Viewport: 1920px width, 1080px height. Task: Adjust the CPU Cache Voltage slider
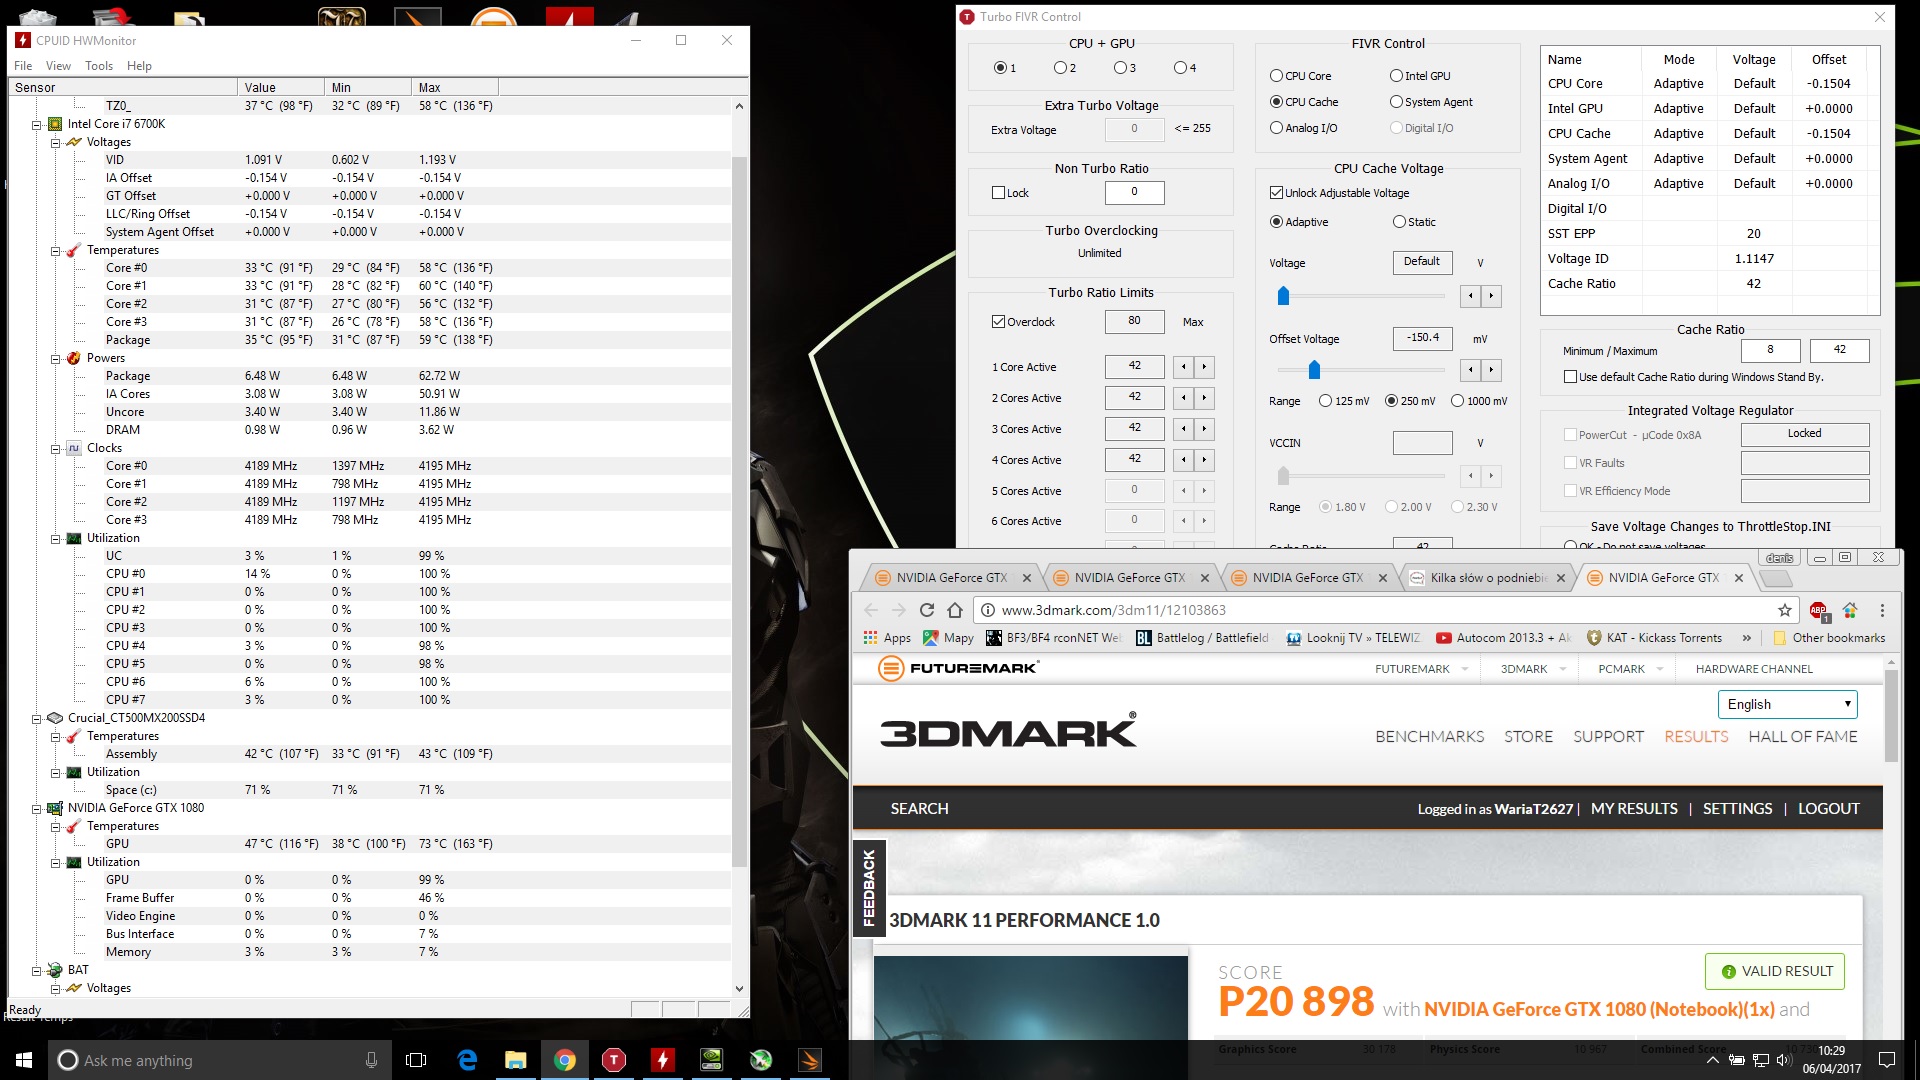tap(1283, 296)
